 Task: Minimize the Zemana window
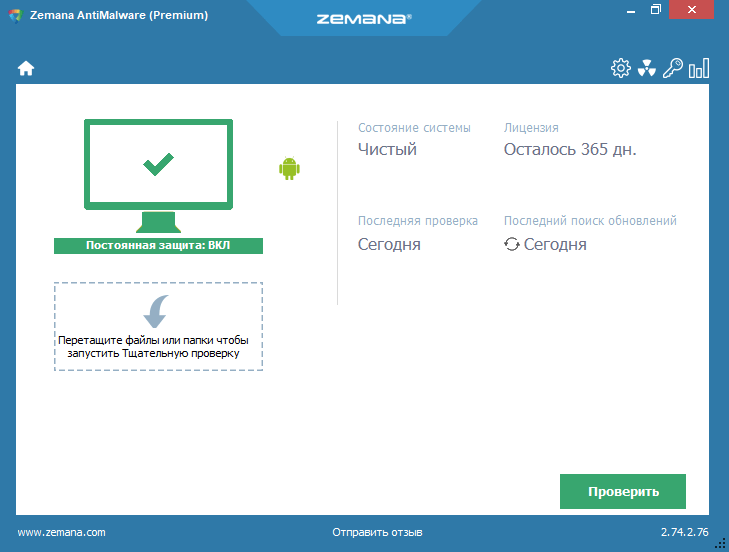tap(631, 11)
